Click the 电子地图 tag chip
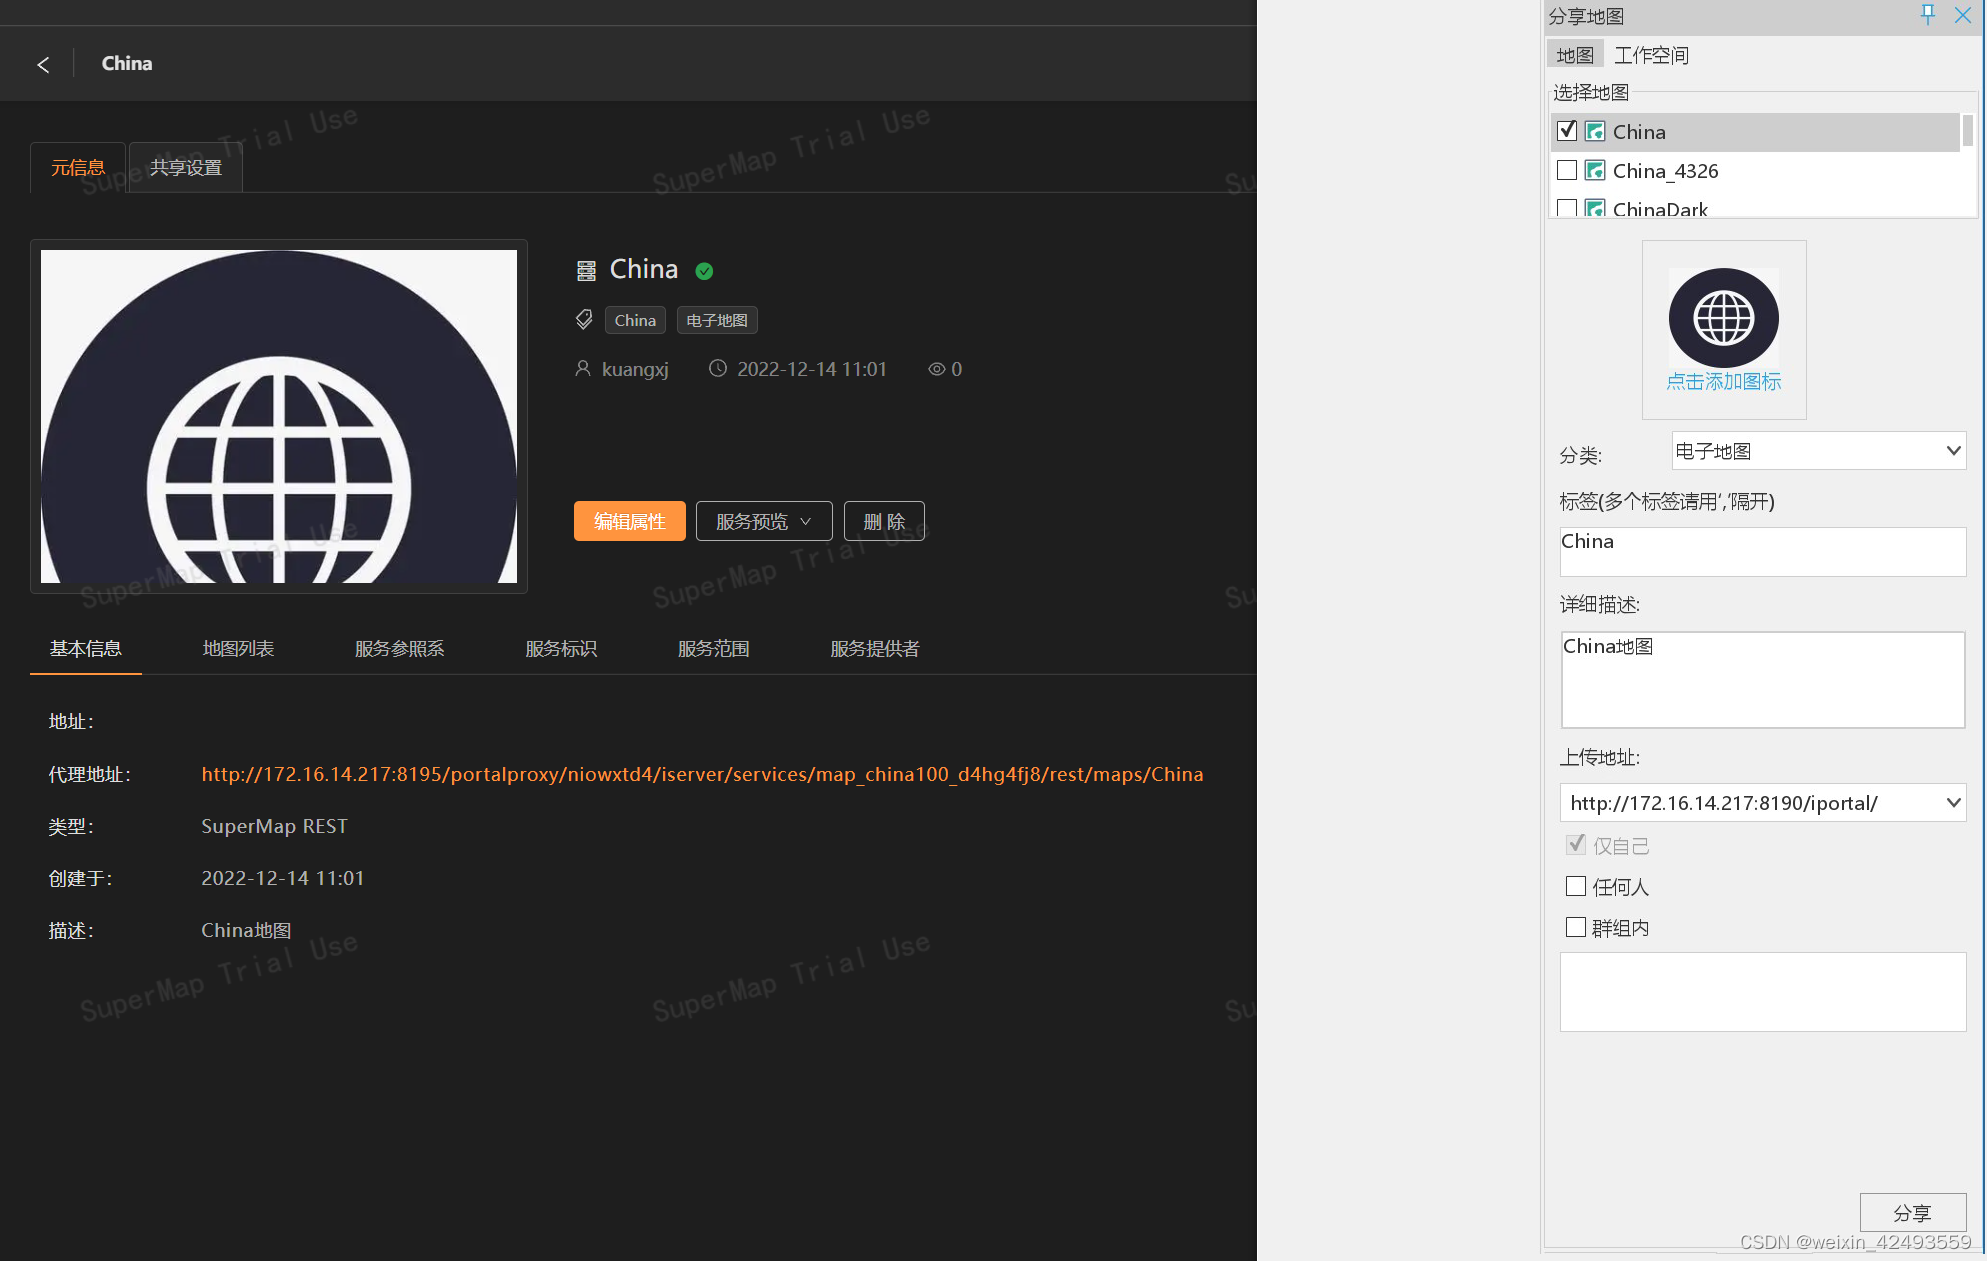The height and width of the screenshot is (1261, 1987). point(717,320)
